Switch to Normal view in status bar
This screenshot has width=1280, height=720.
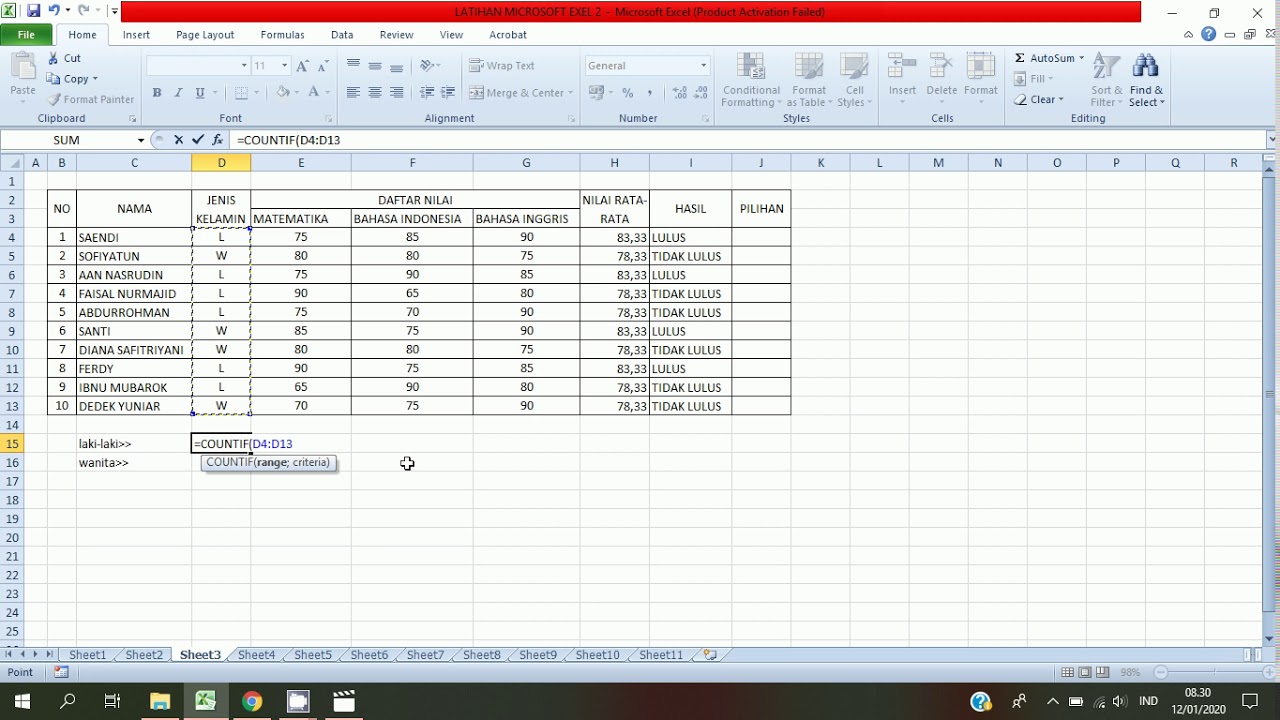click(x=1069, y=672)
